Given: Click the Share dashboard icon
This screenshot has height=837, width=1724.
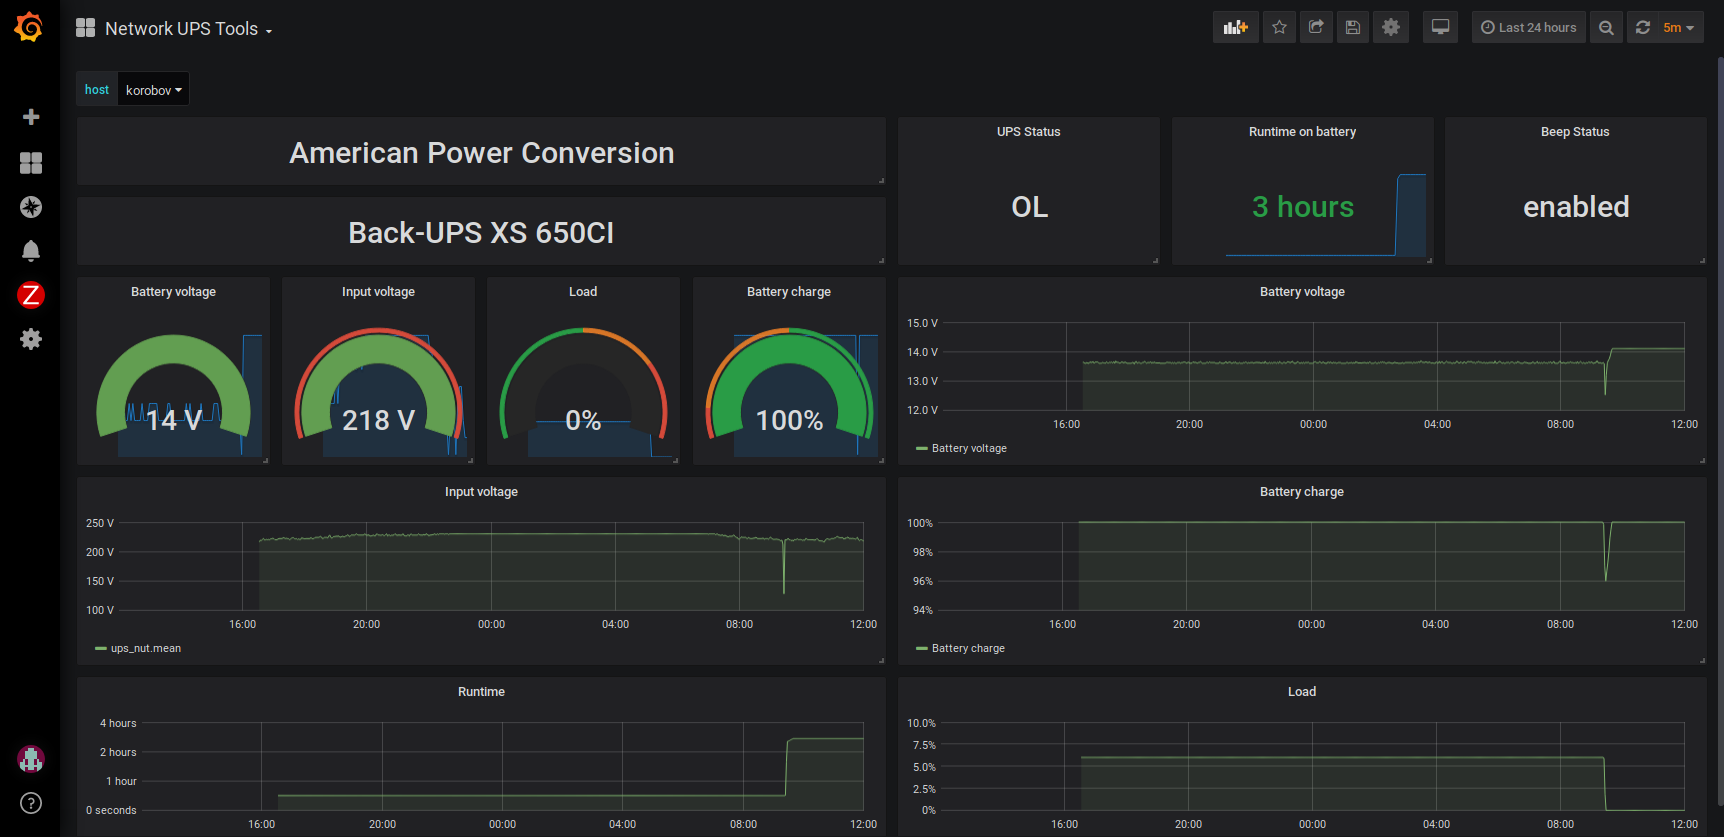Looking at the screenshot, I should (1316, 27).
